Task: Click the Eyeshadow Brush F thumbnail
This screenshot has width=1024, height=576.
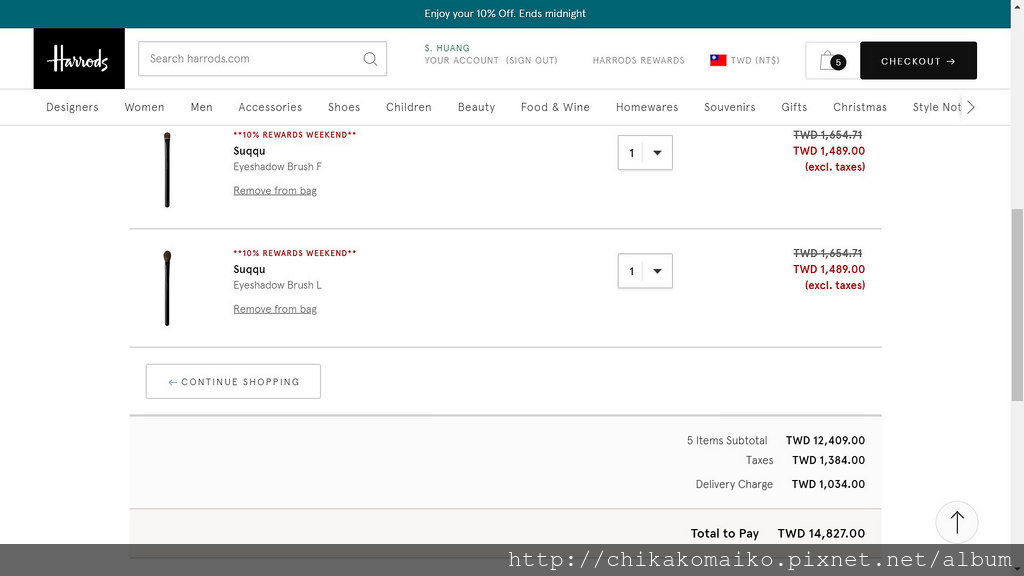Action: (x=167, y=170)
